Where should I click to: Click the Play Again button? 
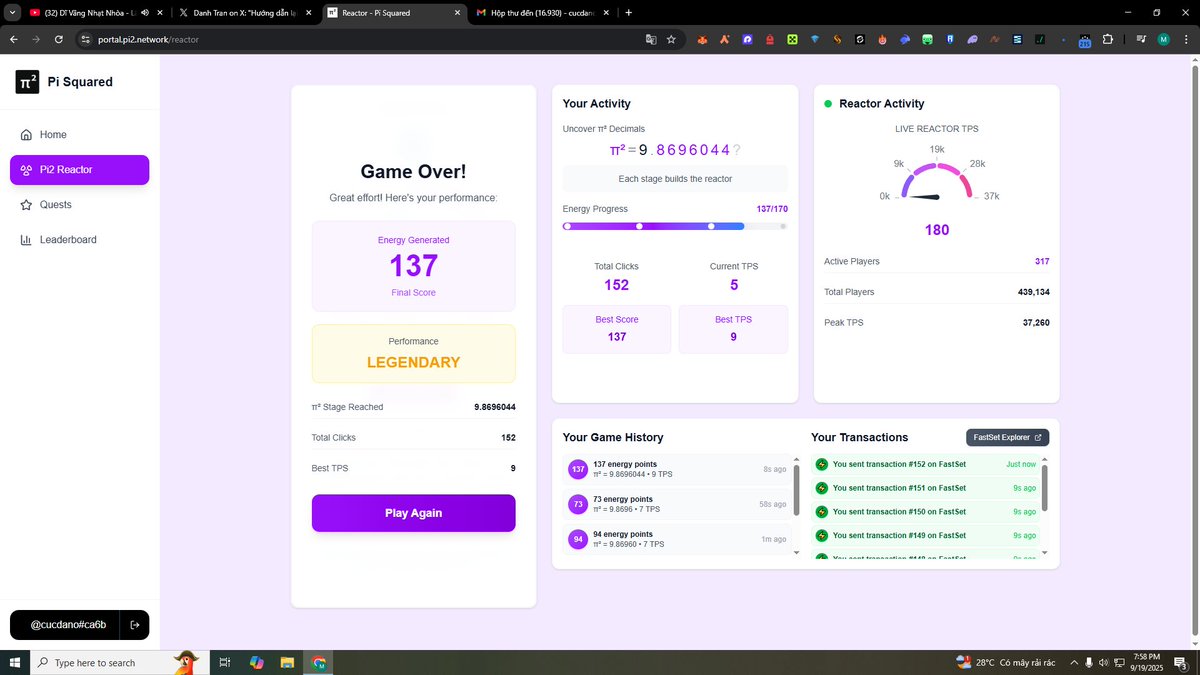tap(413, 513)
